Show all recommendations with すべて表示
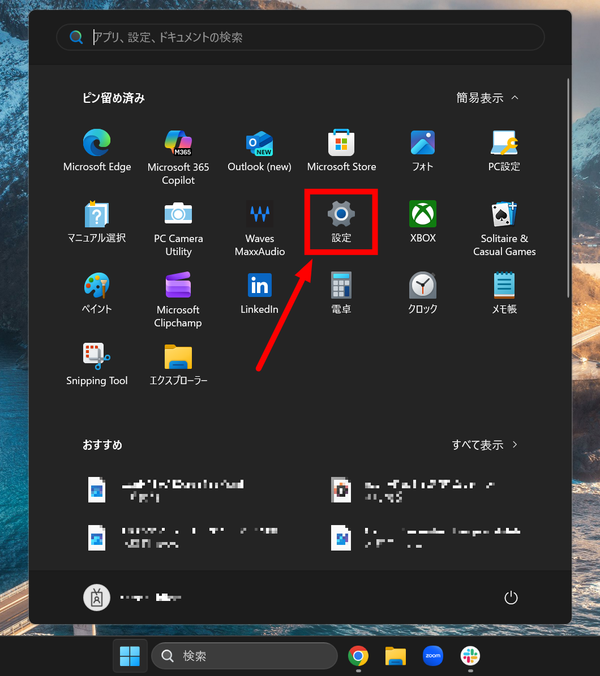The width and height of the screenshot is (600, 676). (484, 444)
